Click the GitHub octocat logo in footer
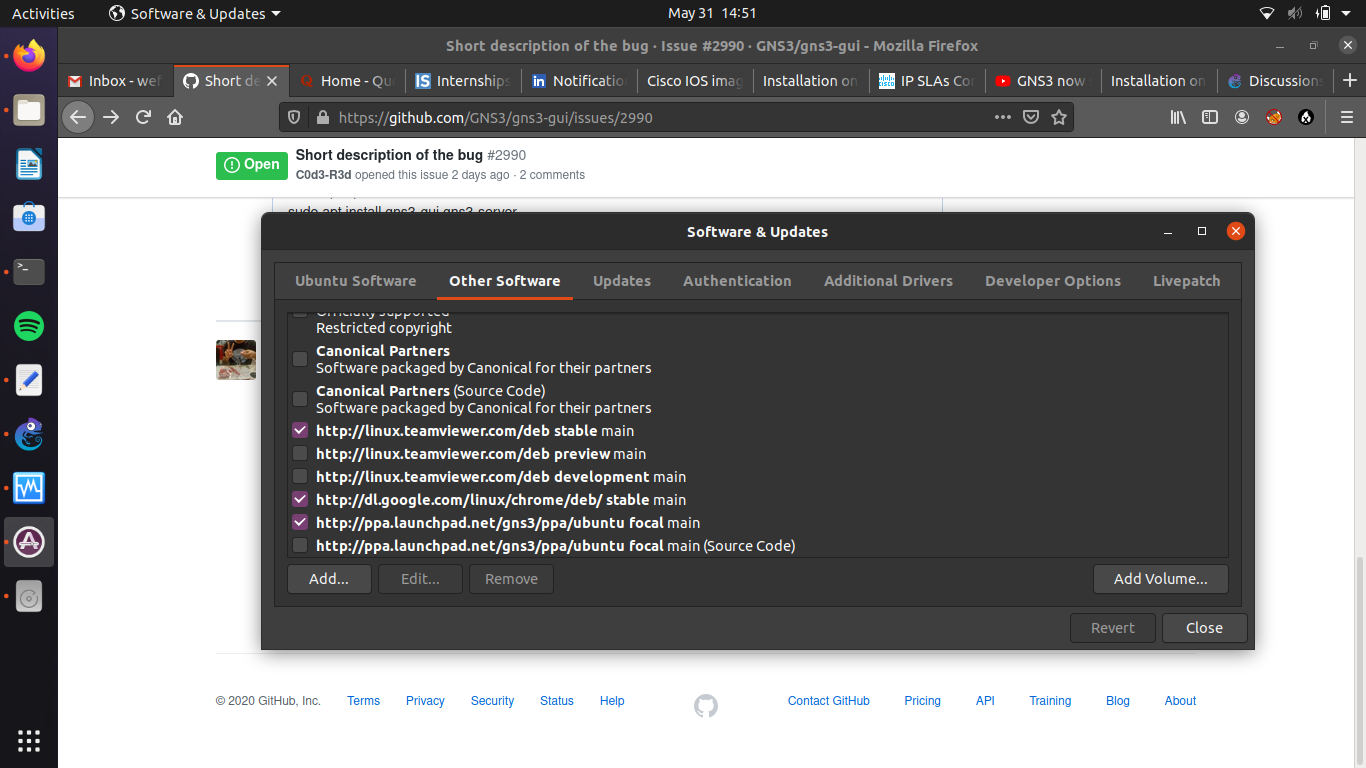The image size is (1366, 768). click(x=705, y=705)
